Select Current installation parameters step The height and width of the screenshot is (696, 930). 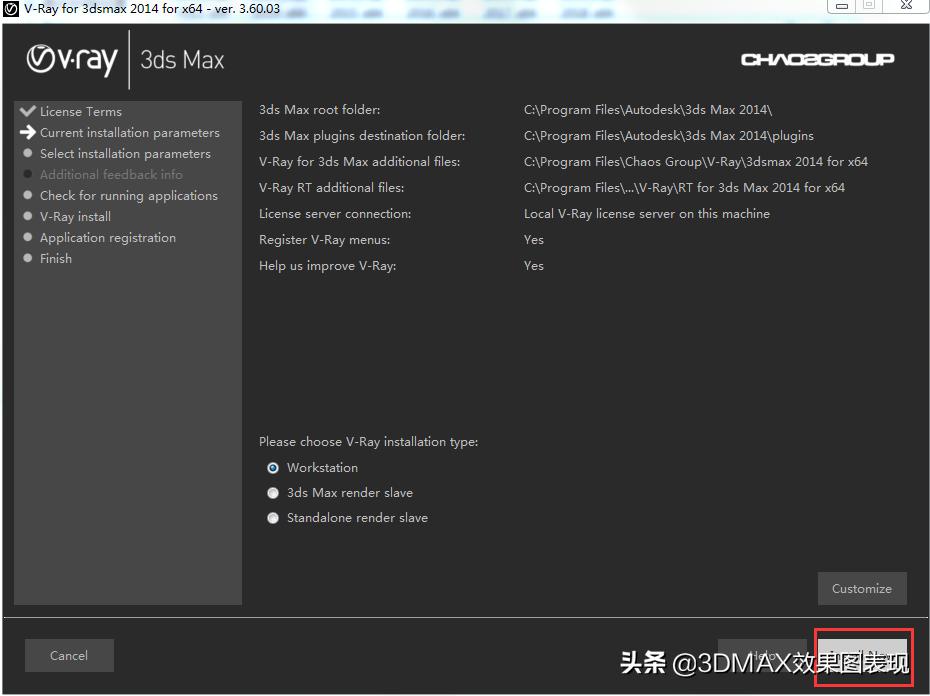129,132
